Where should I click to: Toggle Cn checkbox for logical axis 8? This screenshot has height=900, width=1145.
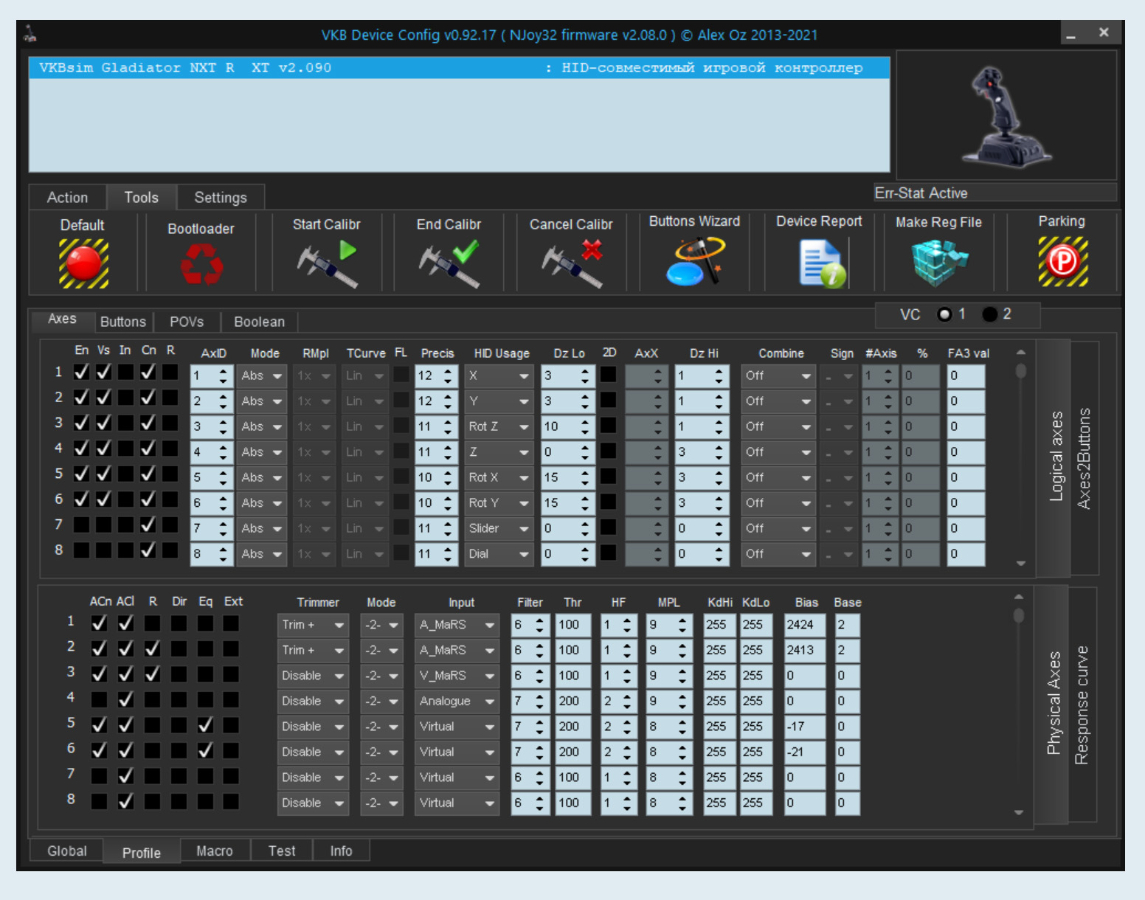(148, 550)
